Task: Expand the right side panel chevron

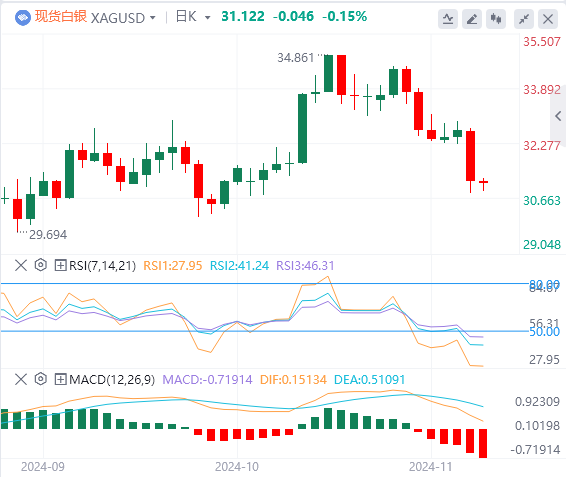Action: click(x=558, y=116)
